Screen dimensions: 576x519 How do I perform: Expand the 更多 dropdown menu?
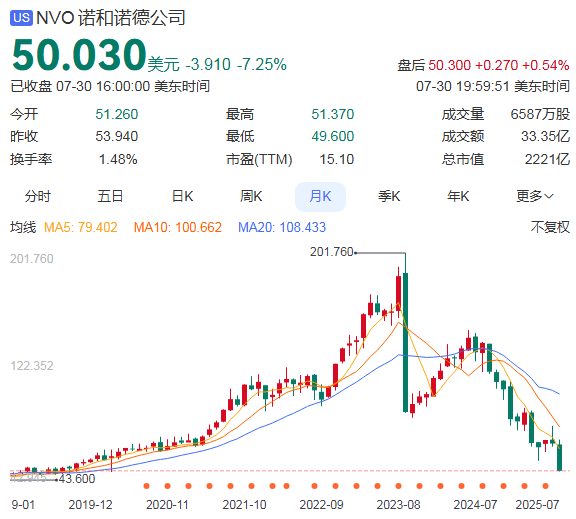coord(534,197)
